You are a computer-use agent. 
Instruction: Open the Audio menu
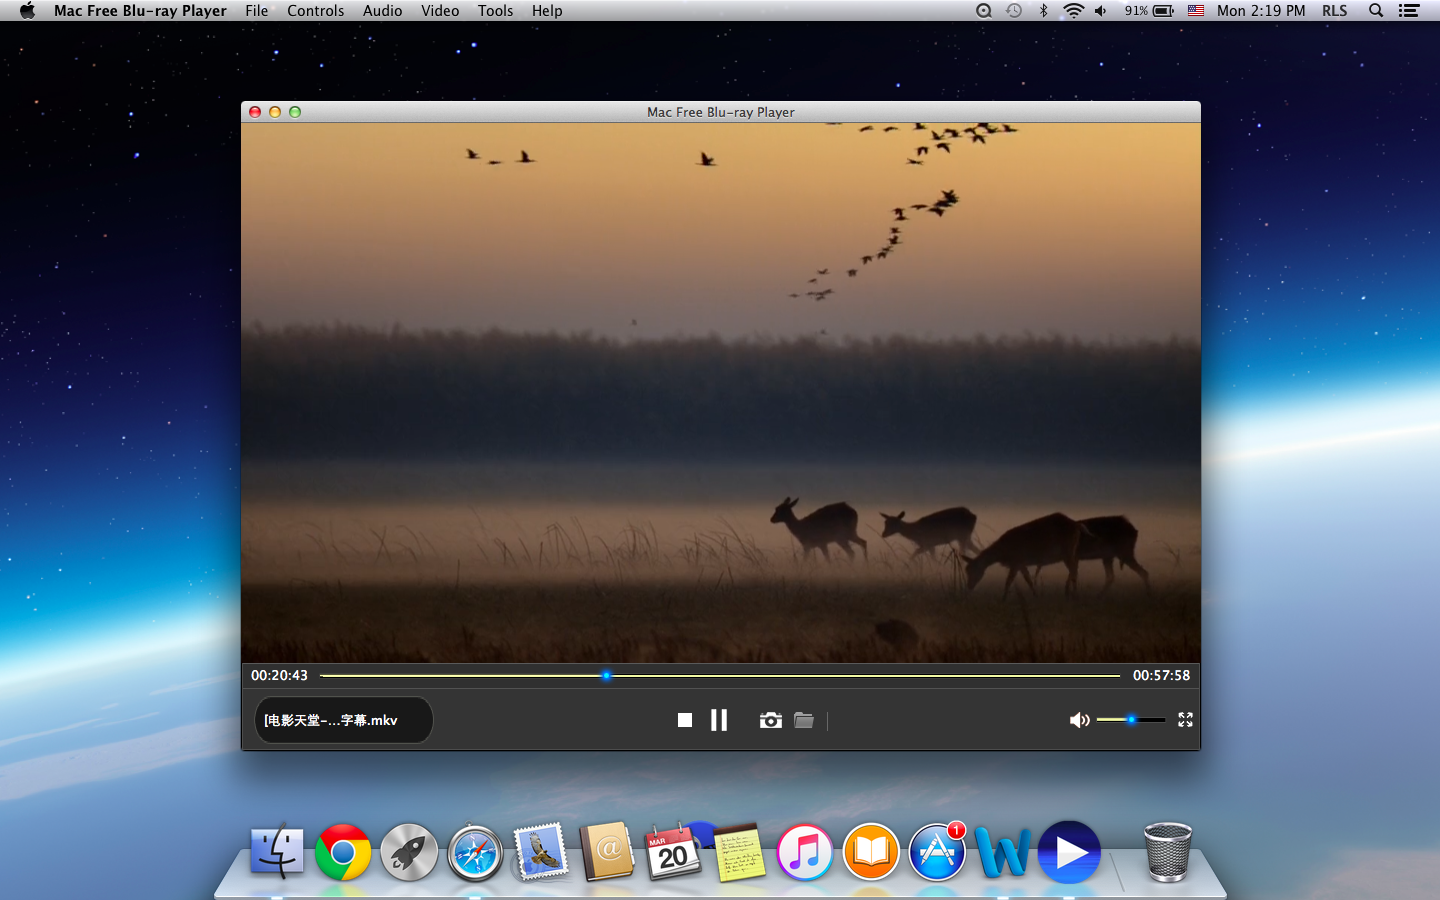[382, 11]
